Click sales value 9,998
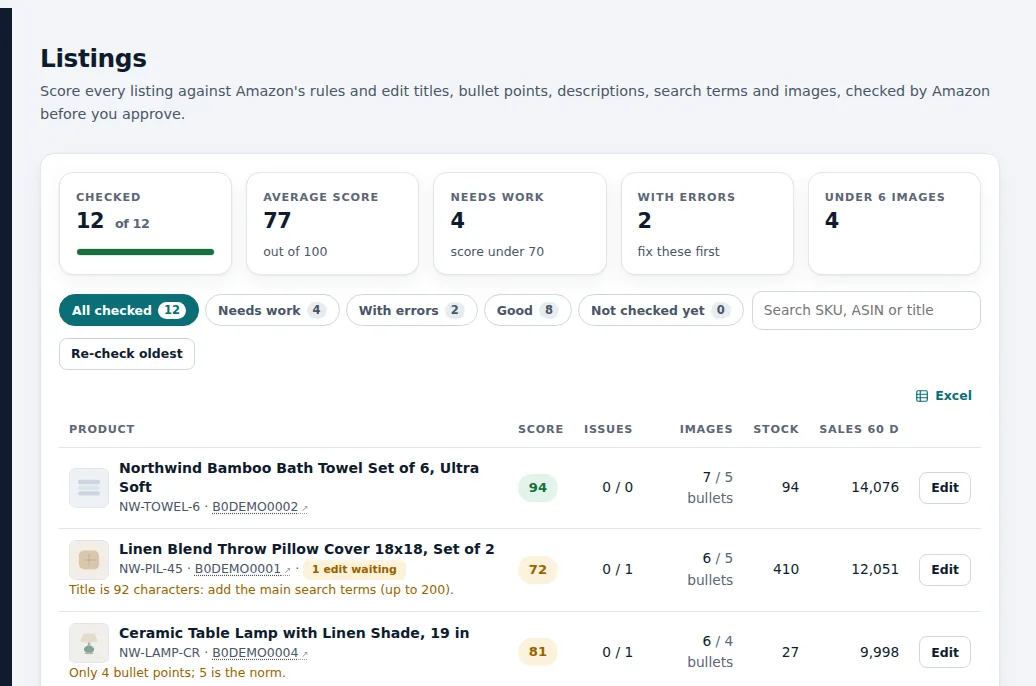 (x=879, y=652)
